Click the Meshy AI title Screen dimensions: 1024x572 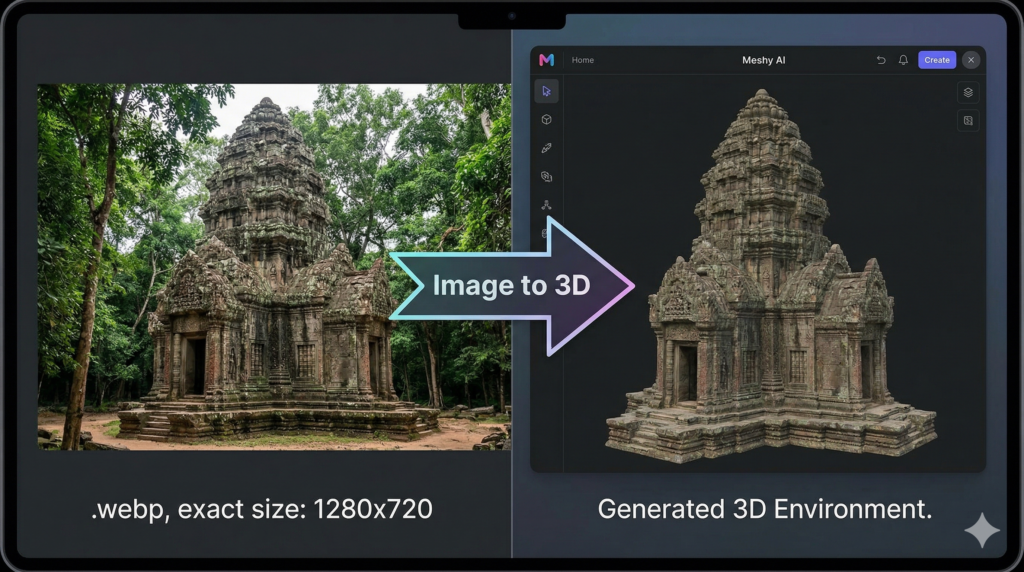click(763, 60)
